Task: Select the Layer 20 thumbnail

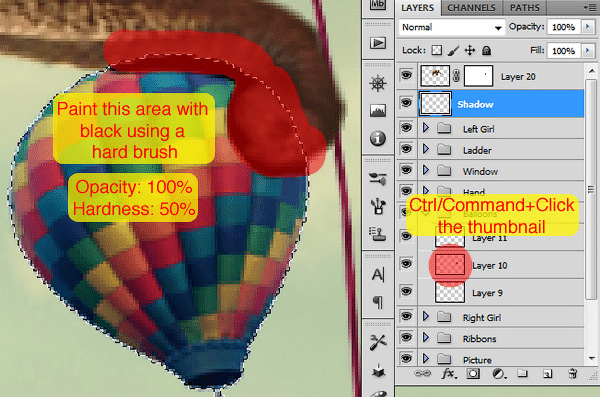Action: [x=435, y=76]
